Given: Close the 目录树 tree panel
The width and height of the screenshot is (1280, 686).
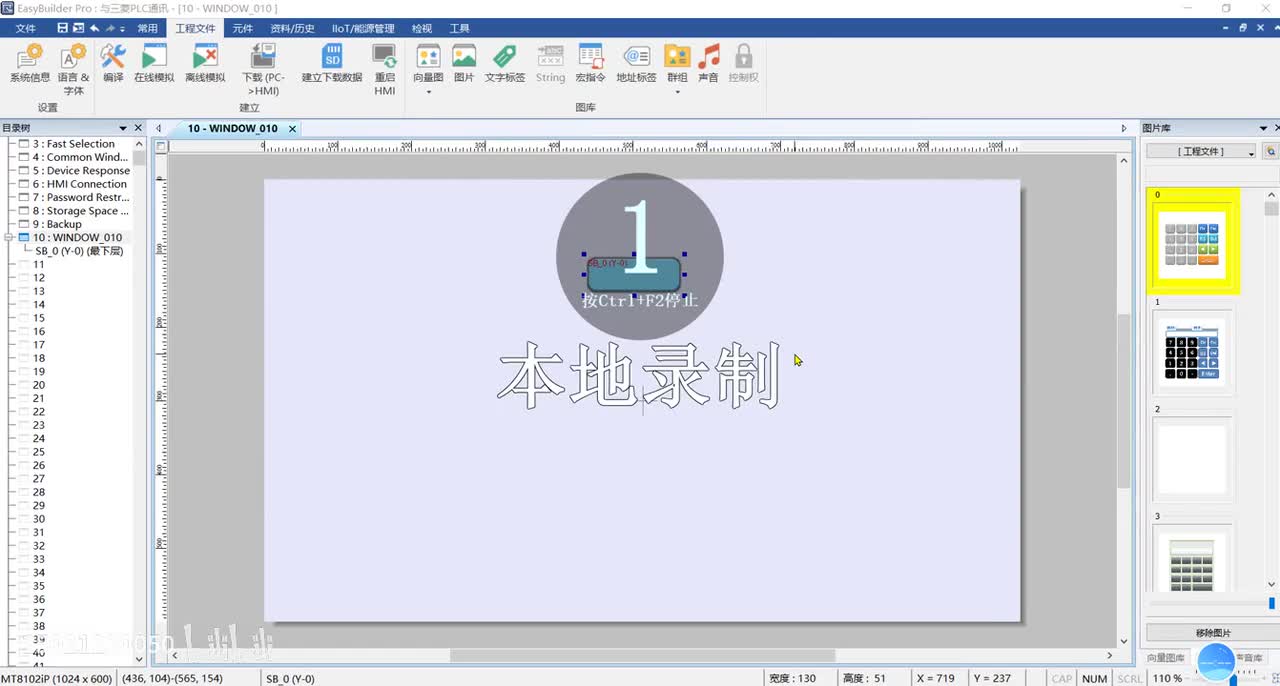Looking at the screenshot, I should point(138,128).
